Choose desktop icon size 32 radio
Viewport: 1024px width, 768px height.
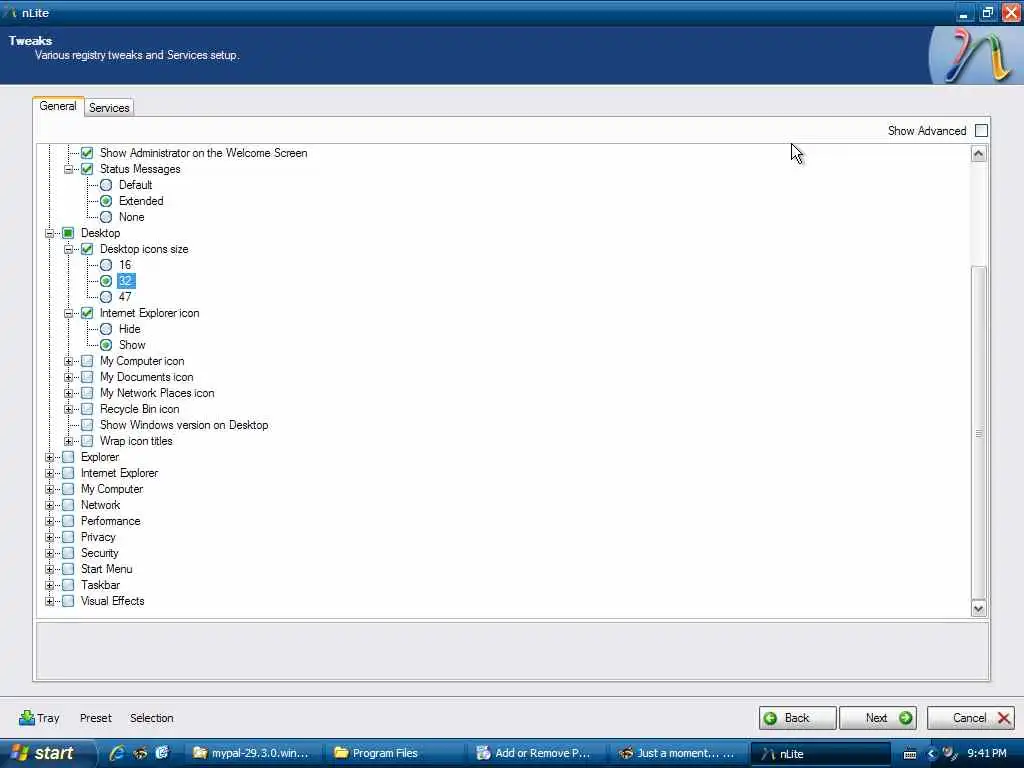[106, 281]
